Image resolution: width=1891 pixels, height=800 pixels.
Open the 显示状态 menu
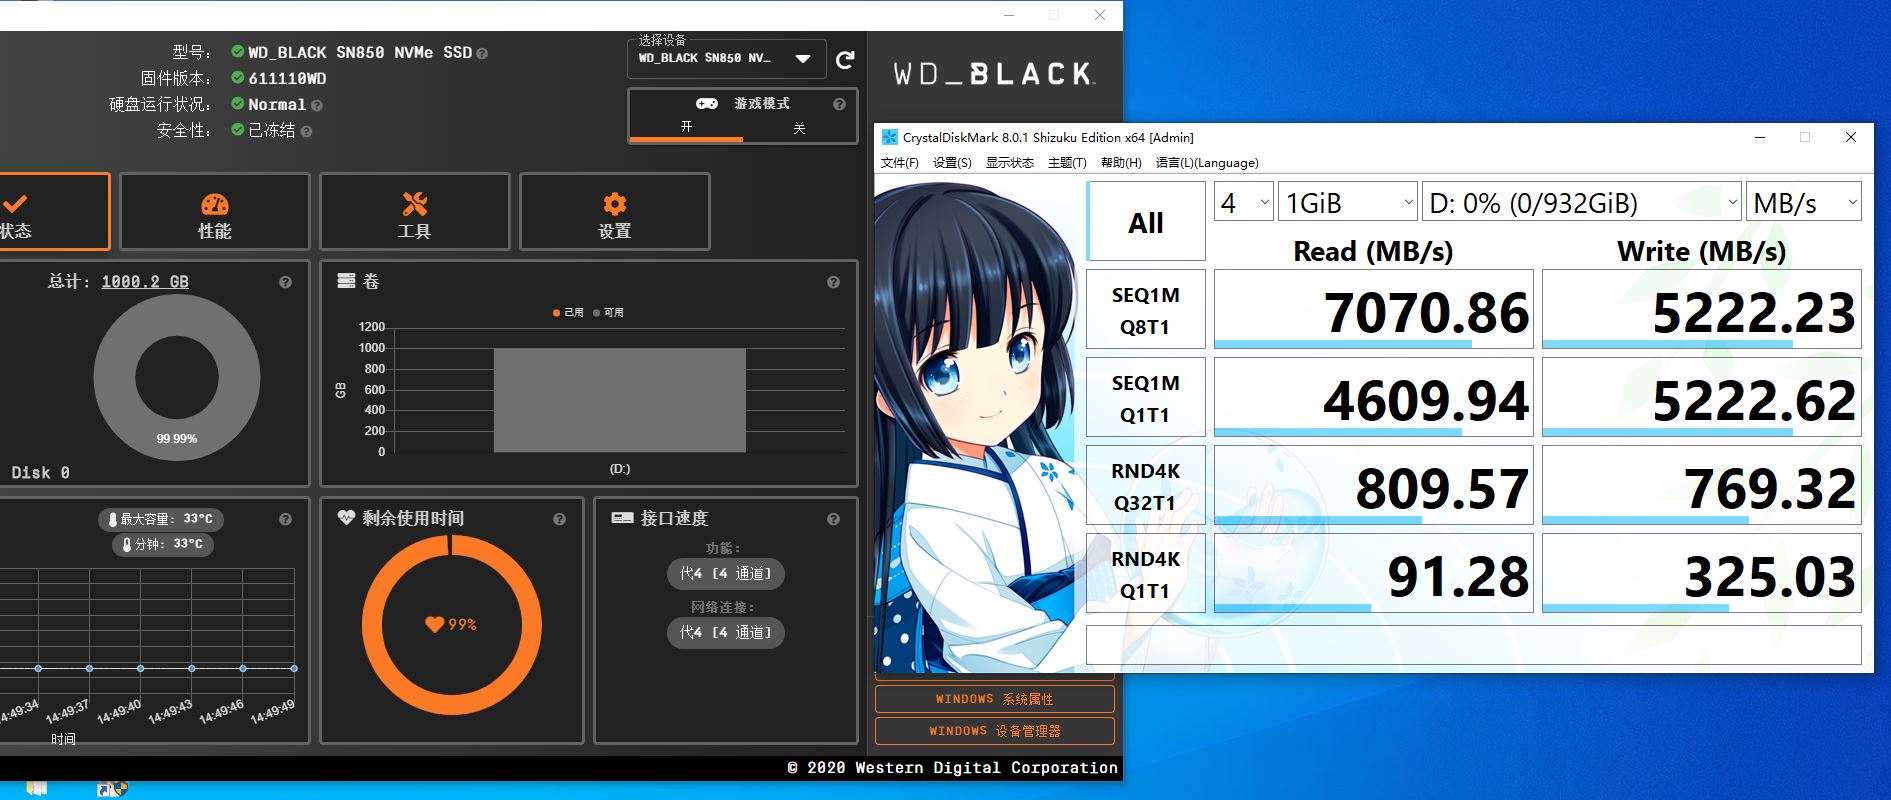click(1010, 163)
